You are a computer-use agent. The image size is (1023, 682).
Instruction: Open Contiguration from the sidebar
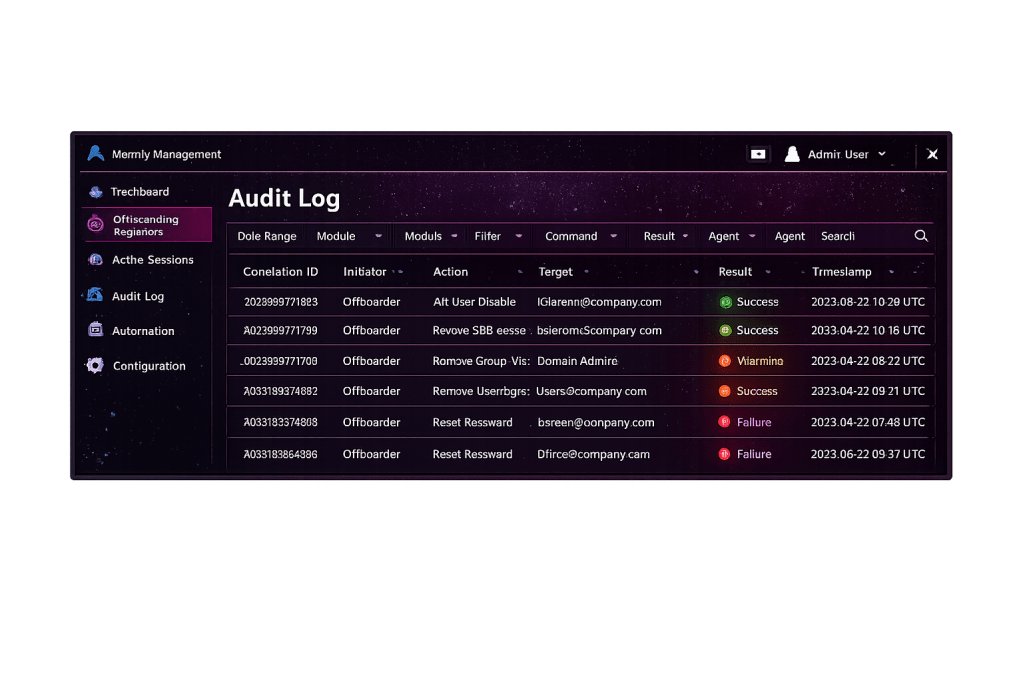(149, 366)
